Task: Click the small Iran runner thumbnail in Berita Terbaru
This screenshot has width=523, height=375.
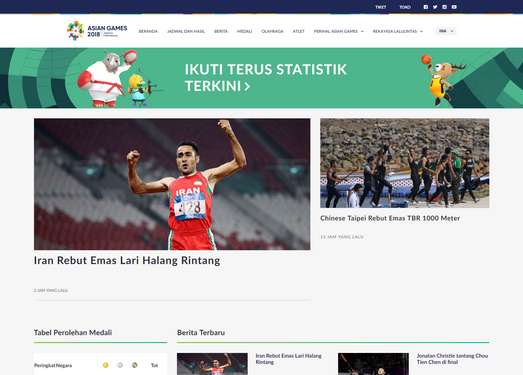Action: tap(212, 364)
